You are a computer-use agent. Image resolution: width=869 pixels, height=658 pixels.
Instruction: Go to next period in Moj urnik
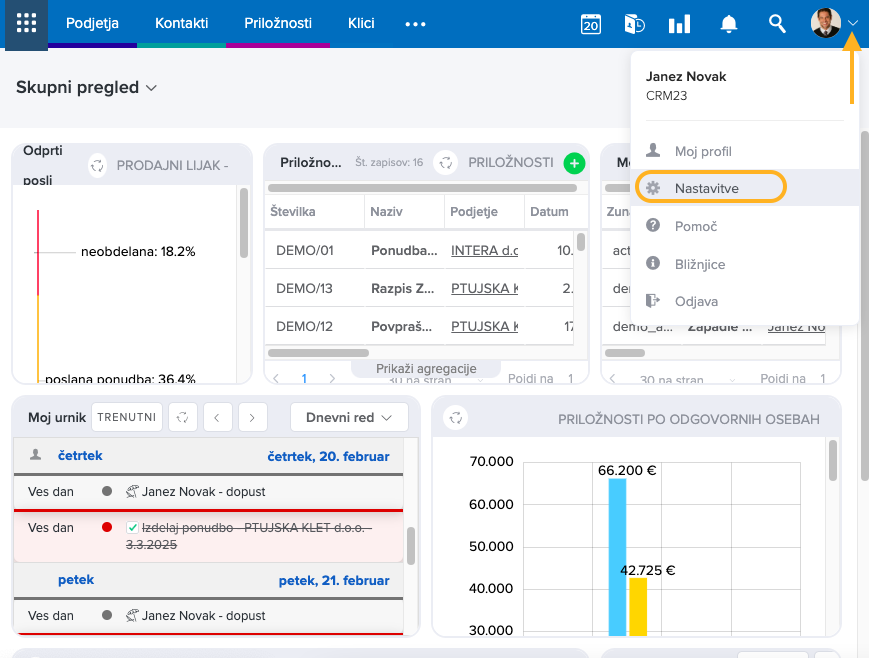coord(253,416)
